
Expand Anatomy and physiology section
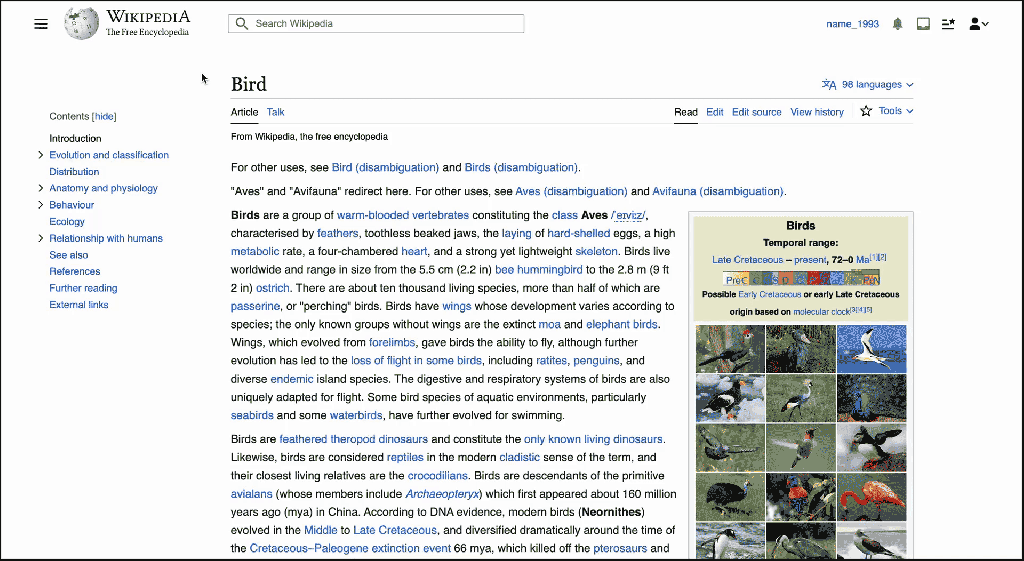(x=40, y=188)
